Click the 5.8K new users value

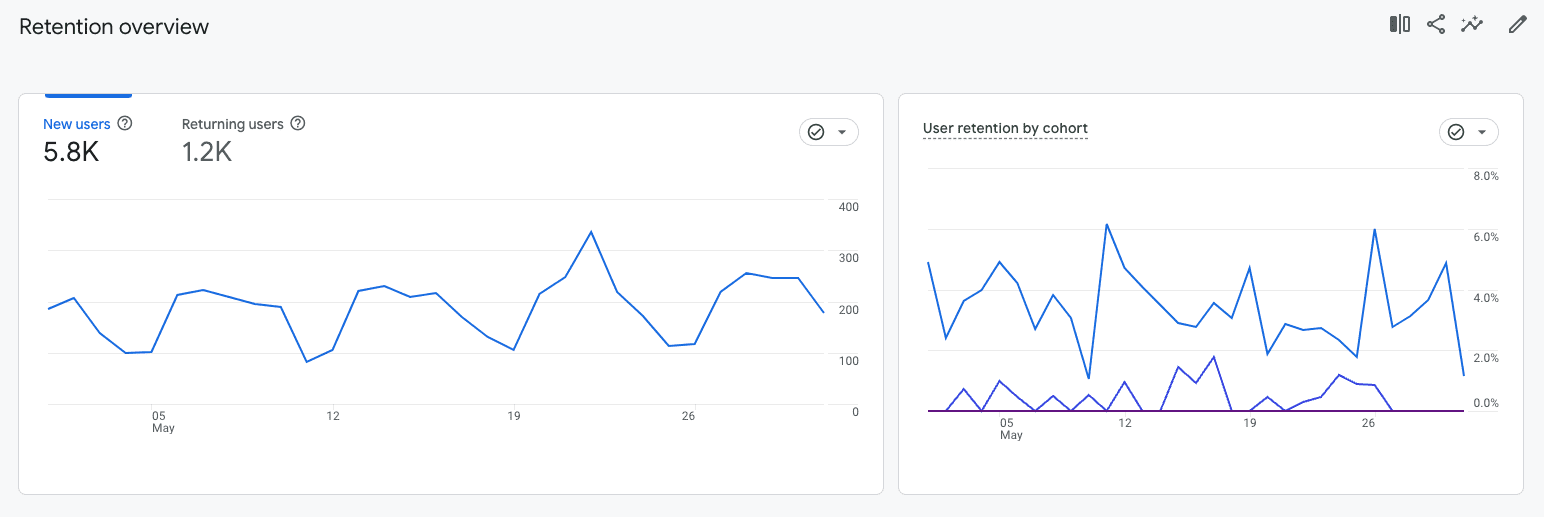(x=71, y=152)
